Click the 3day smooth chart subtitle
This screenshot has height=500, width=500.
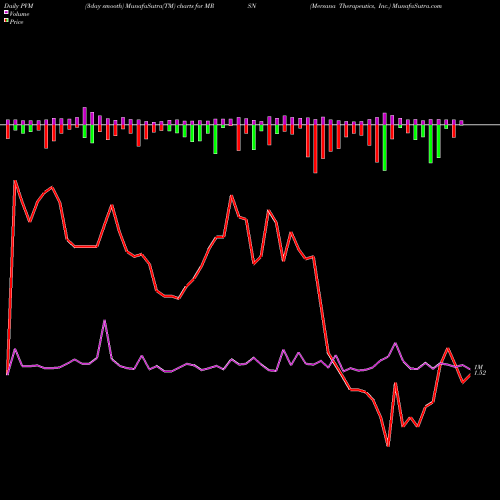105,6
